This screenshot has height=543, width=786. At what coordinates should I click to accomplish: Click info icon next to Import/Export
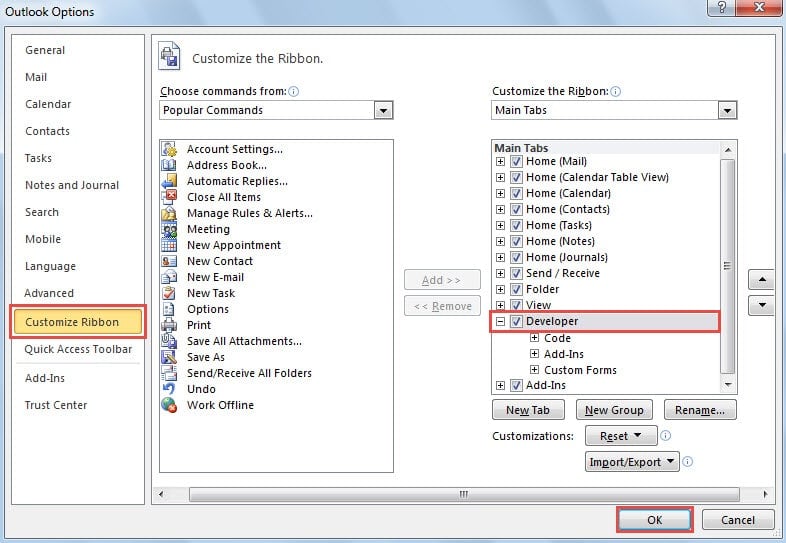point(688,462)
